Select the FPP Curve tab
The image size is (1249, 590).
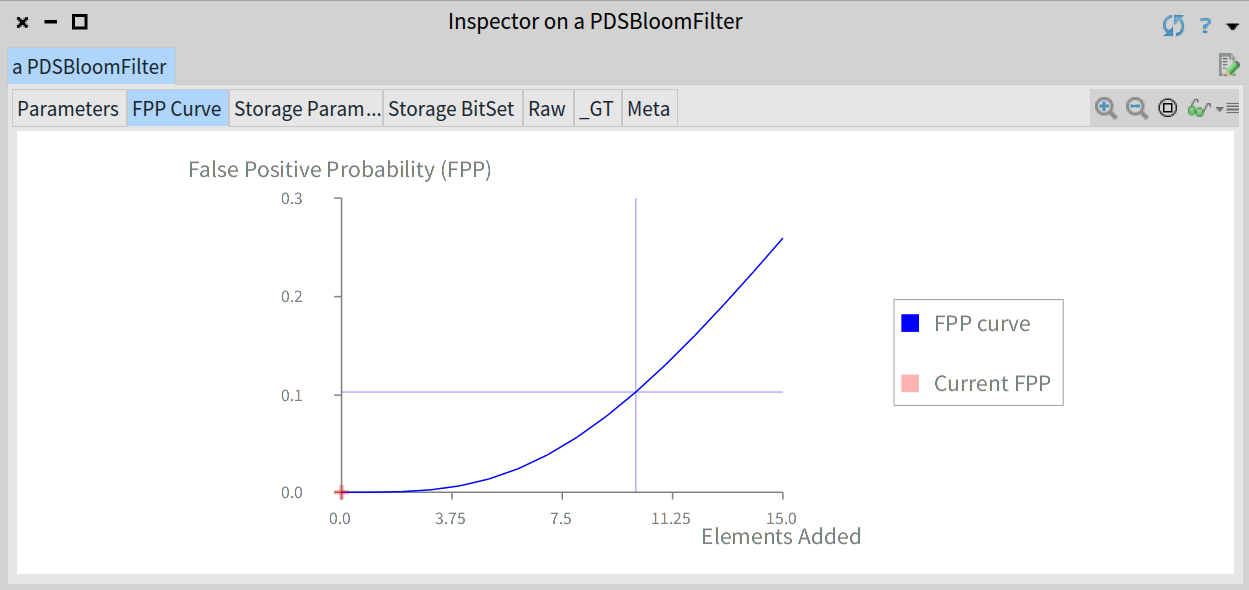pyautogui.click(x=177, y=108)
